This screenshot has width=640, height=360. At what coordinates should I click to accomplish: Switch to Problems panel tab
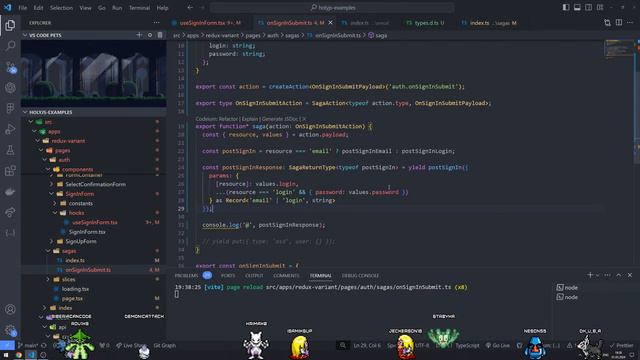(x=186, y=276)
